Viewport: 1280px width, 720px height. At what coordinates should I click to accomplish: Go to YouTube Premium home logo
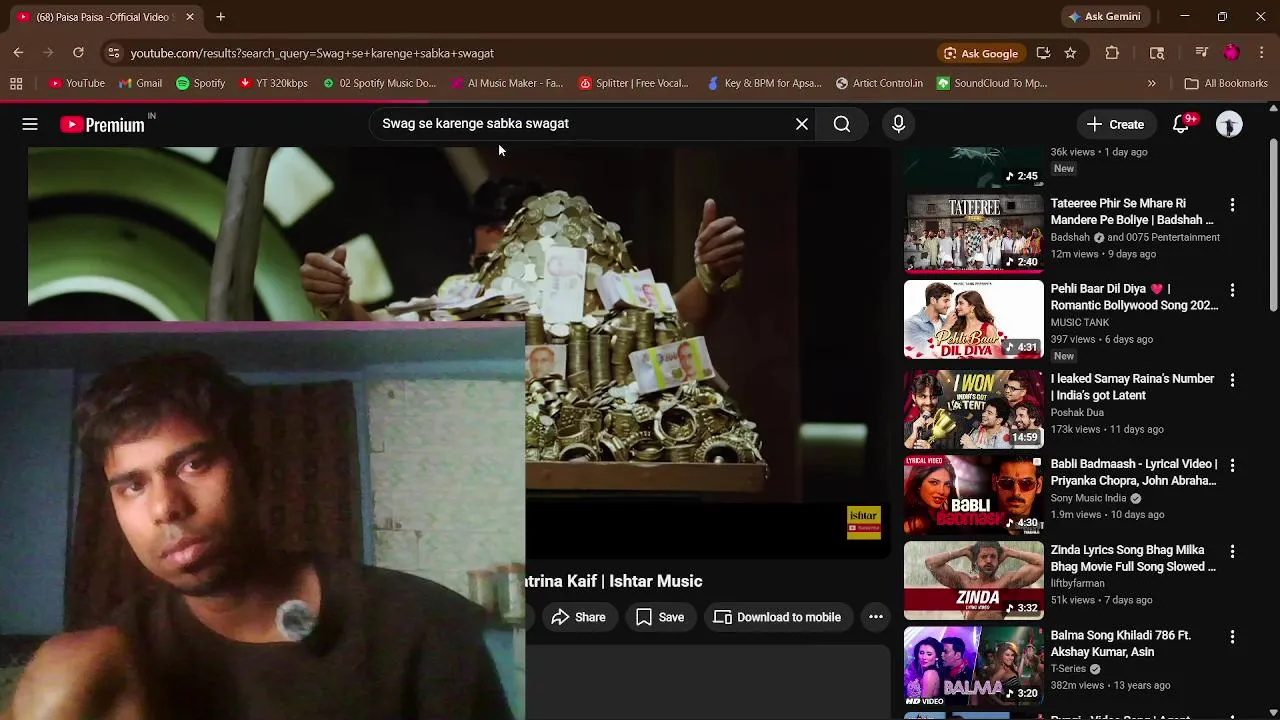coord(103,124)
